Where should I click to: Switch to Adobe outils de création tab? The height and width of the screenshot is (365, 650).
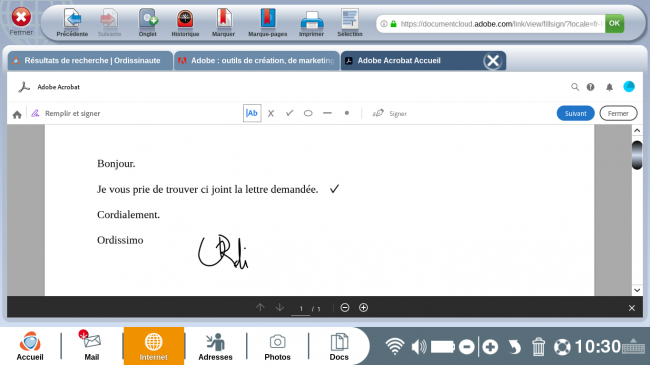coord(257,61)
